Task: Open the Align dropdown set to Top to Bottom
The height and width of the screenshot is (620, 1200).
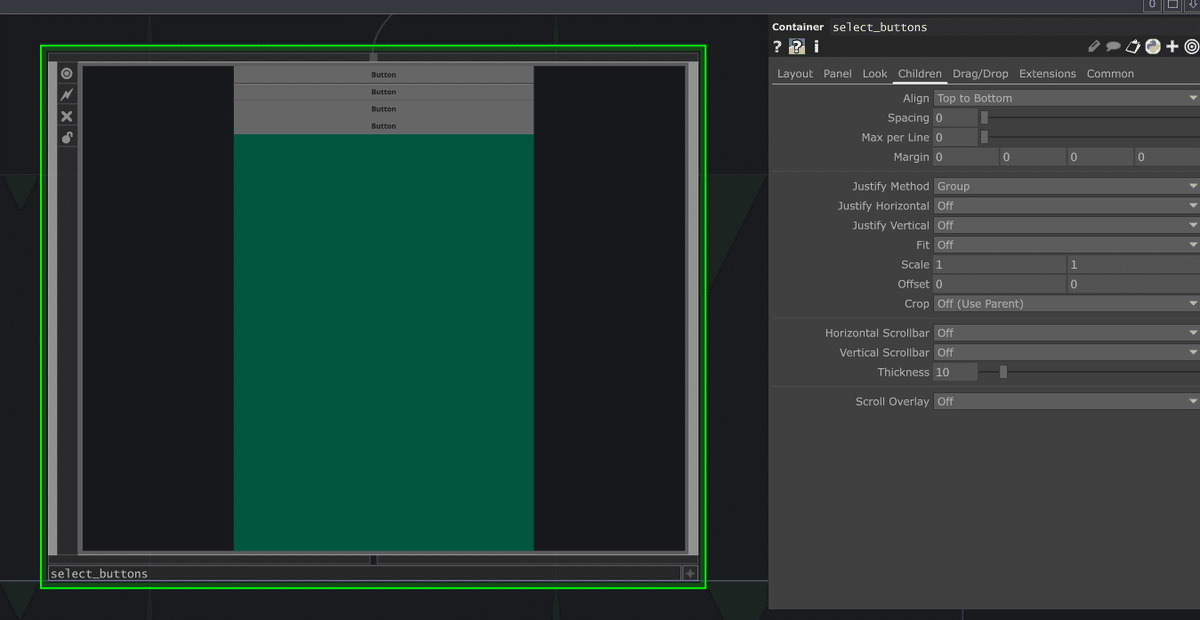Action: coord(1066,98)
